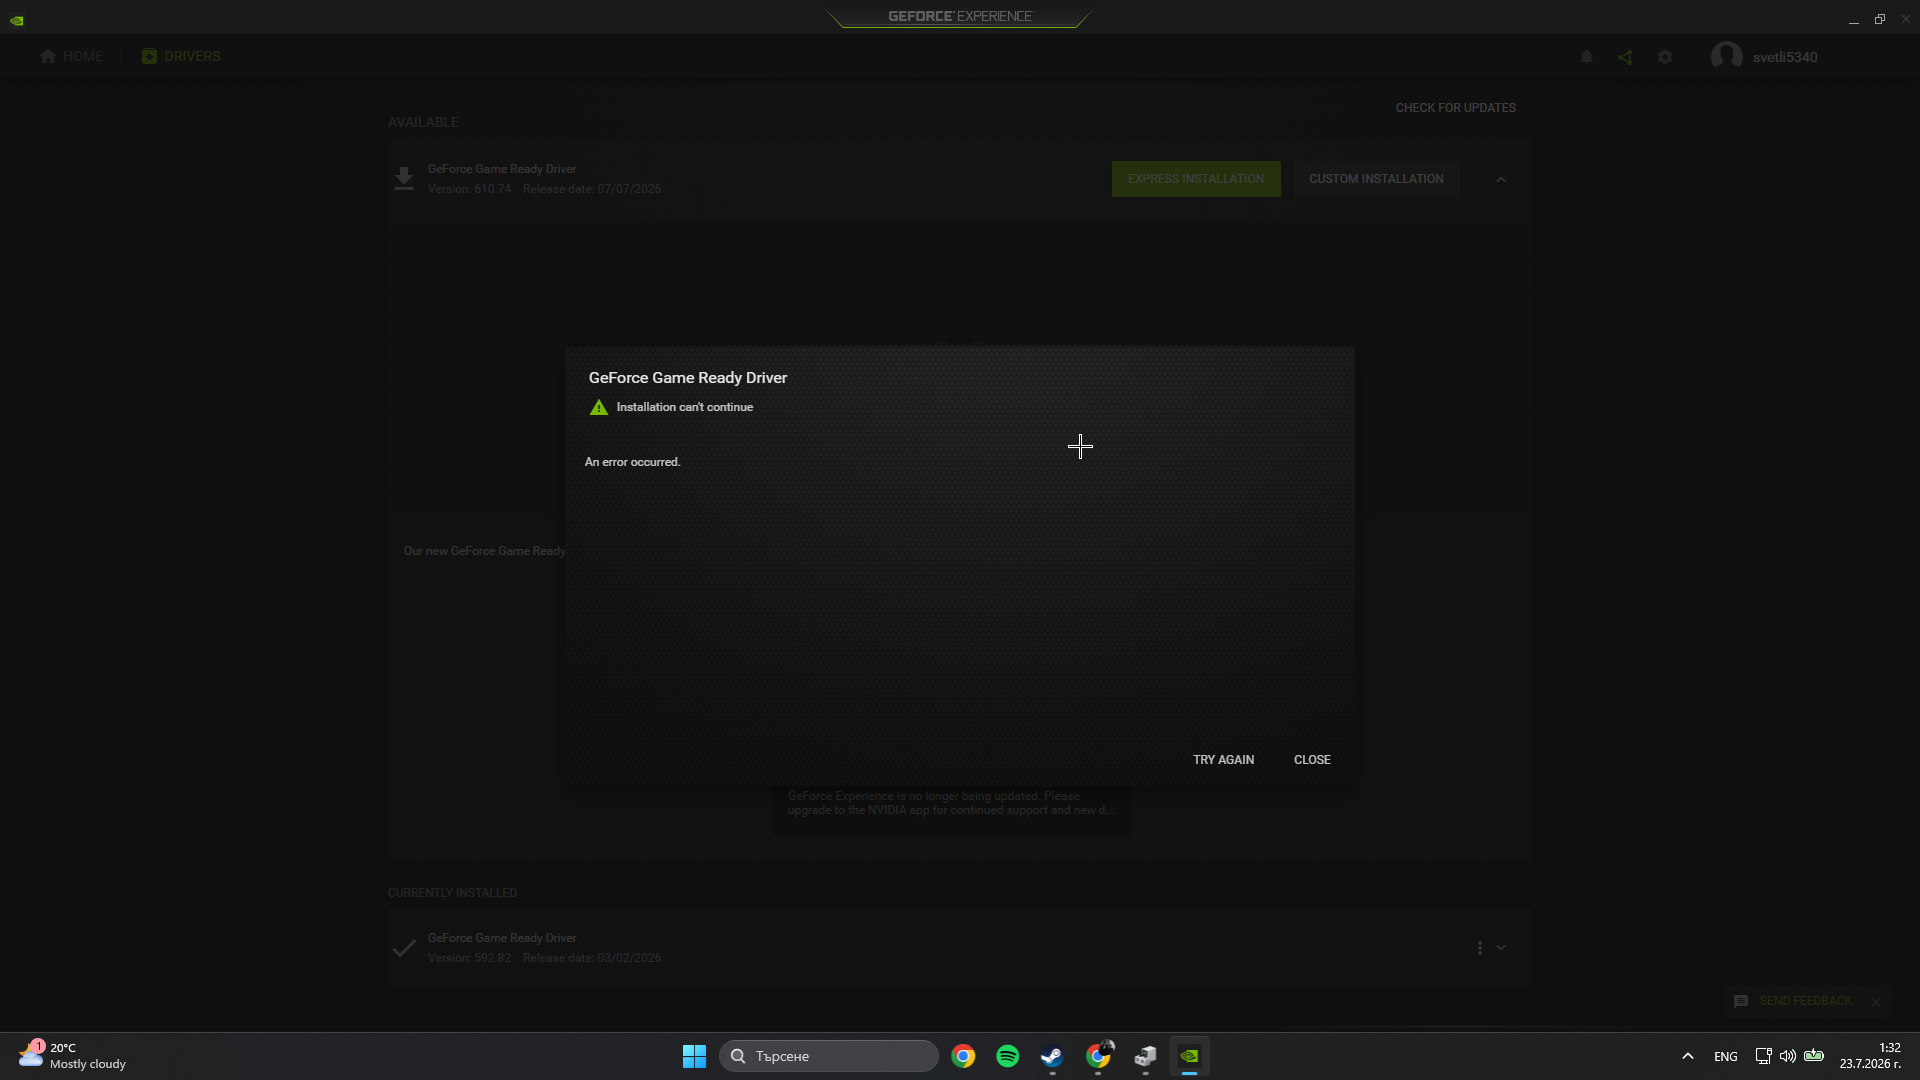Open the second Chrome profile taskbar icon
The image size is (1920, 1080).
(1098, 1056)
